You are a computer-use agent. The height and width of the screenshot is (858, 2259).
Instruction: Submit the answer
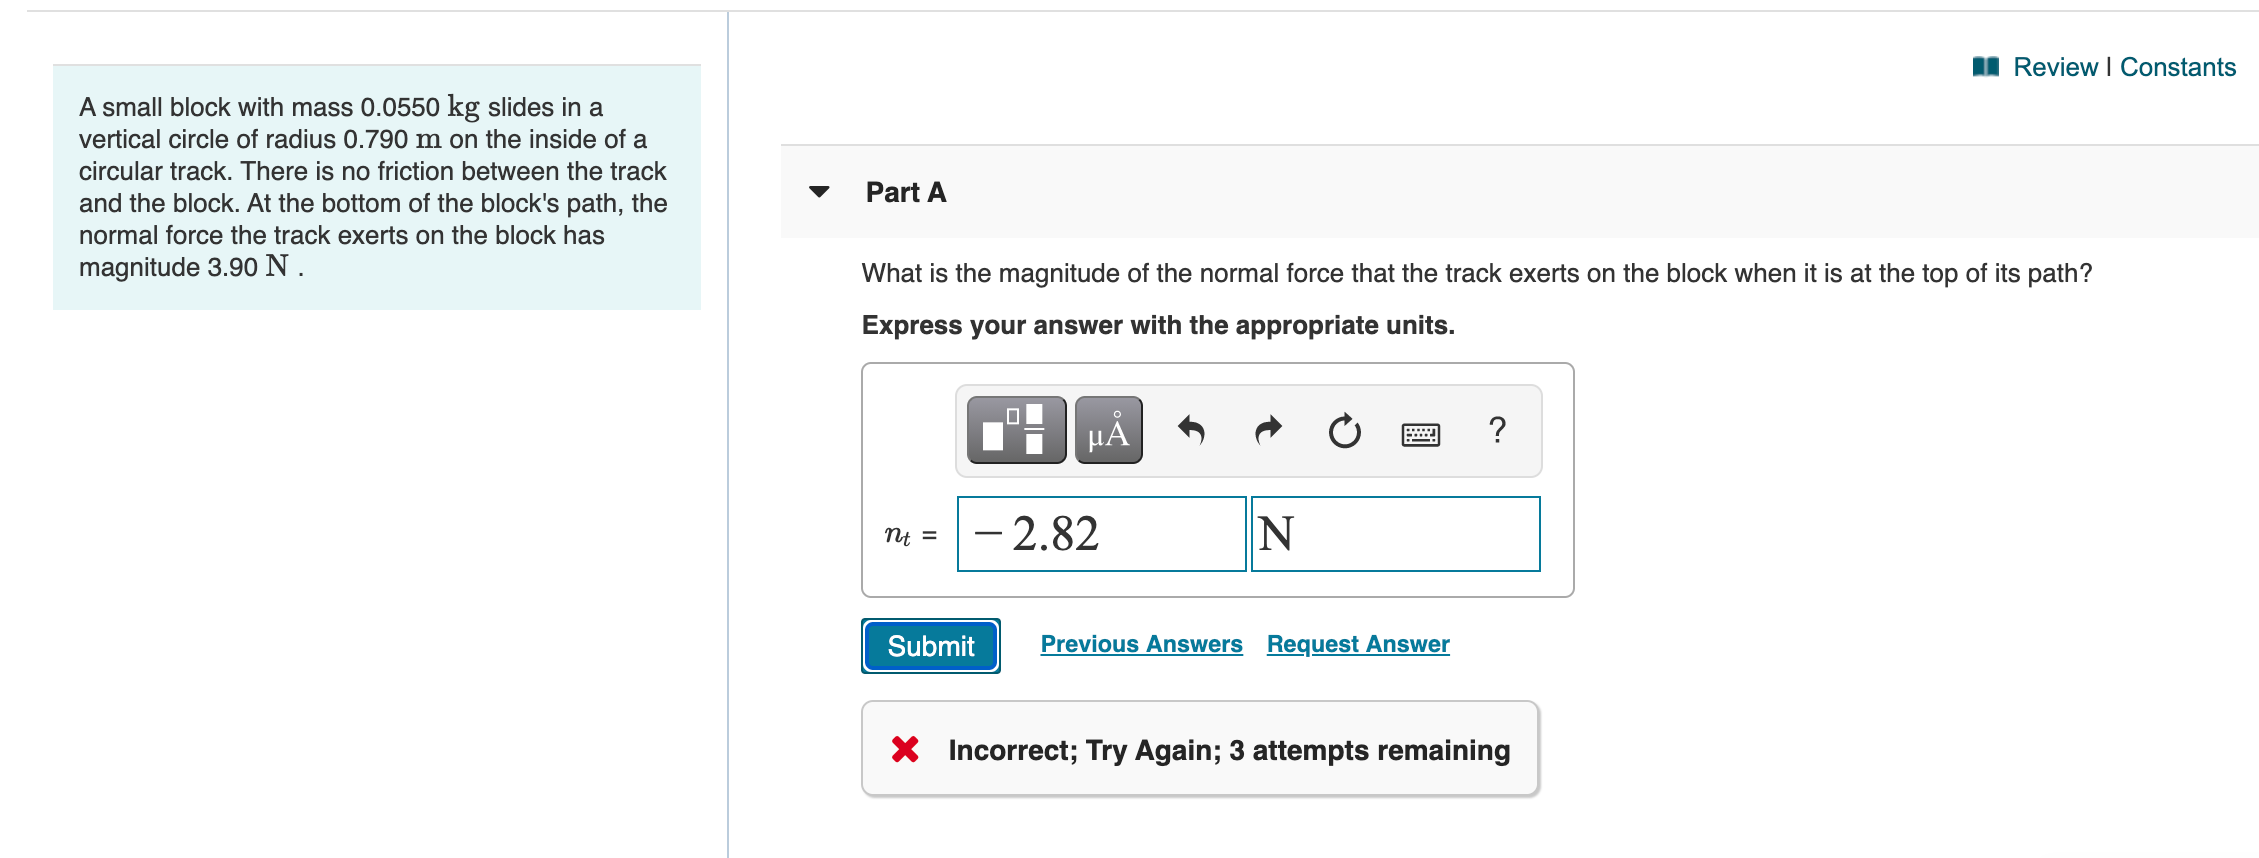tap(929, 645)
